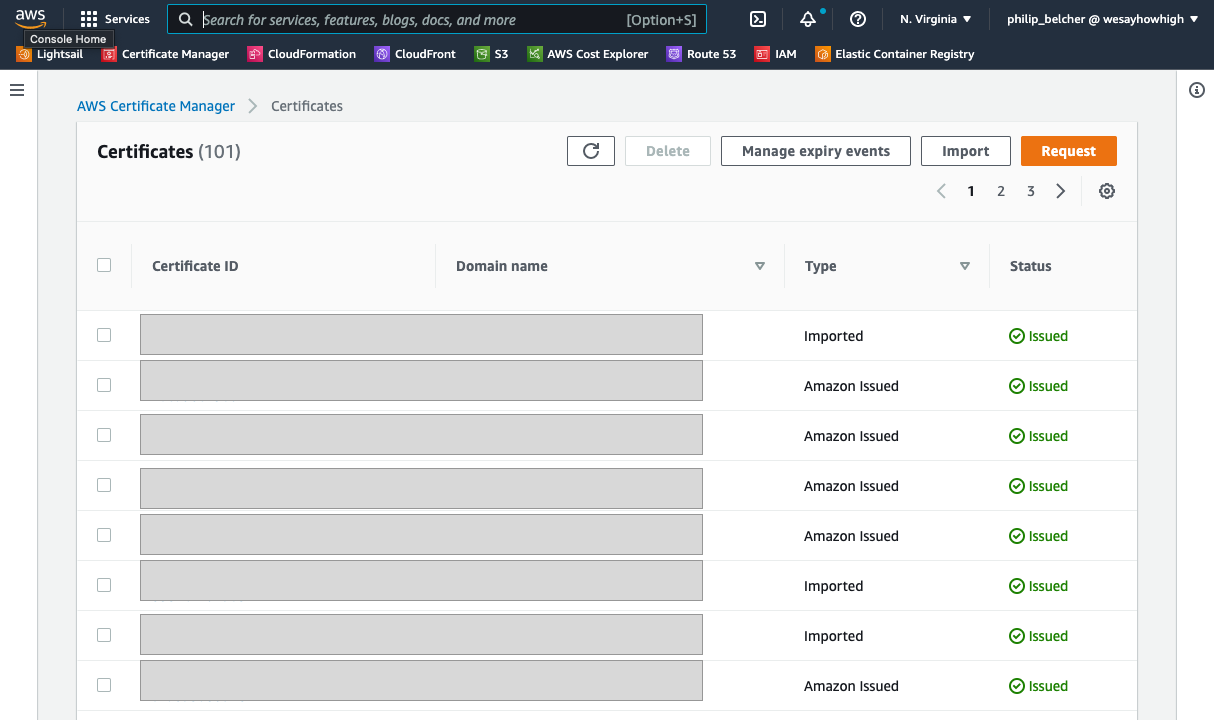The height and width of the screenshot is (720, 1214).
Task: Open table preferences gear icon
Action: pos(1106,191)
